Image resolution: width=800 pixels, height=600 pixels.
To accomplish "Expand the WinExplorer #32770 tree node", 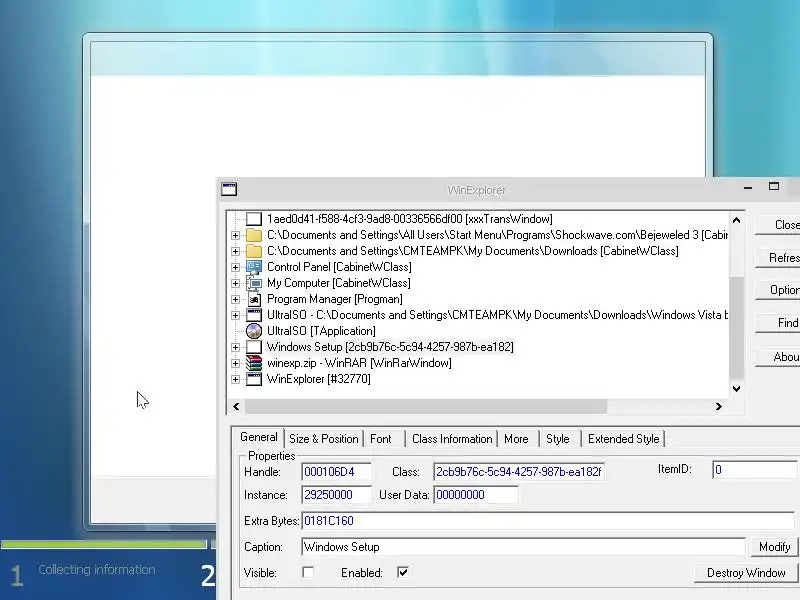I will pos(235,379).
